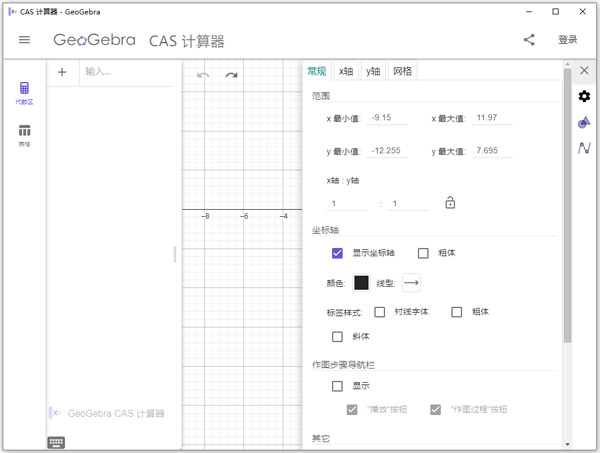
Task: Switch to the x轴 tab
Action: click(x=346, y=71)
